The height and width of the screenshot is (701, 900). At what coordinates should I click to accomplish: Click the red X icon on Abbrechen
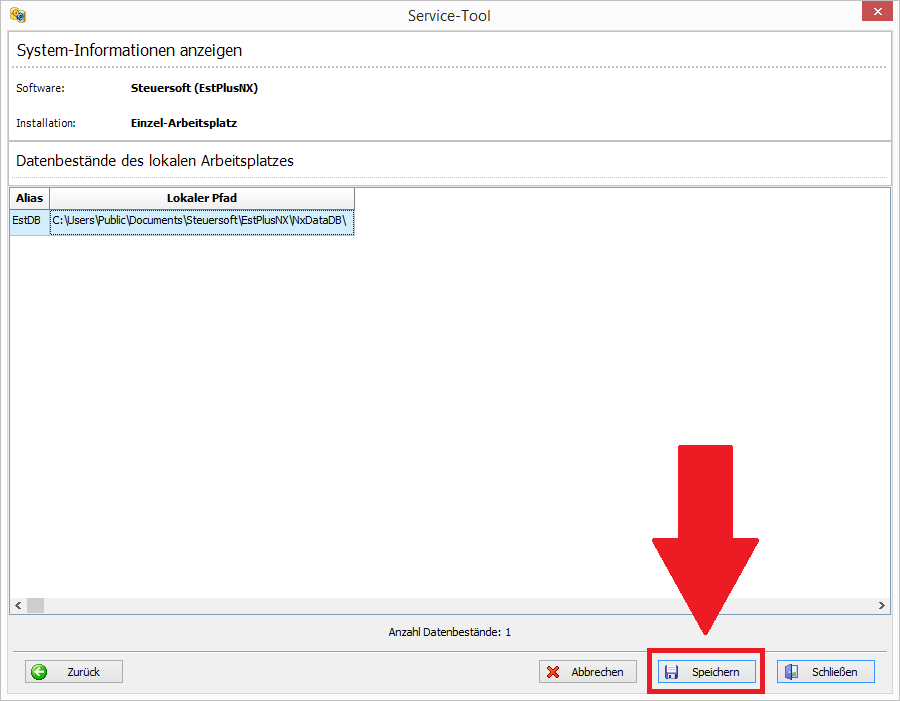(x=553, y=672)
